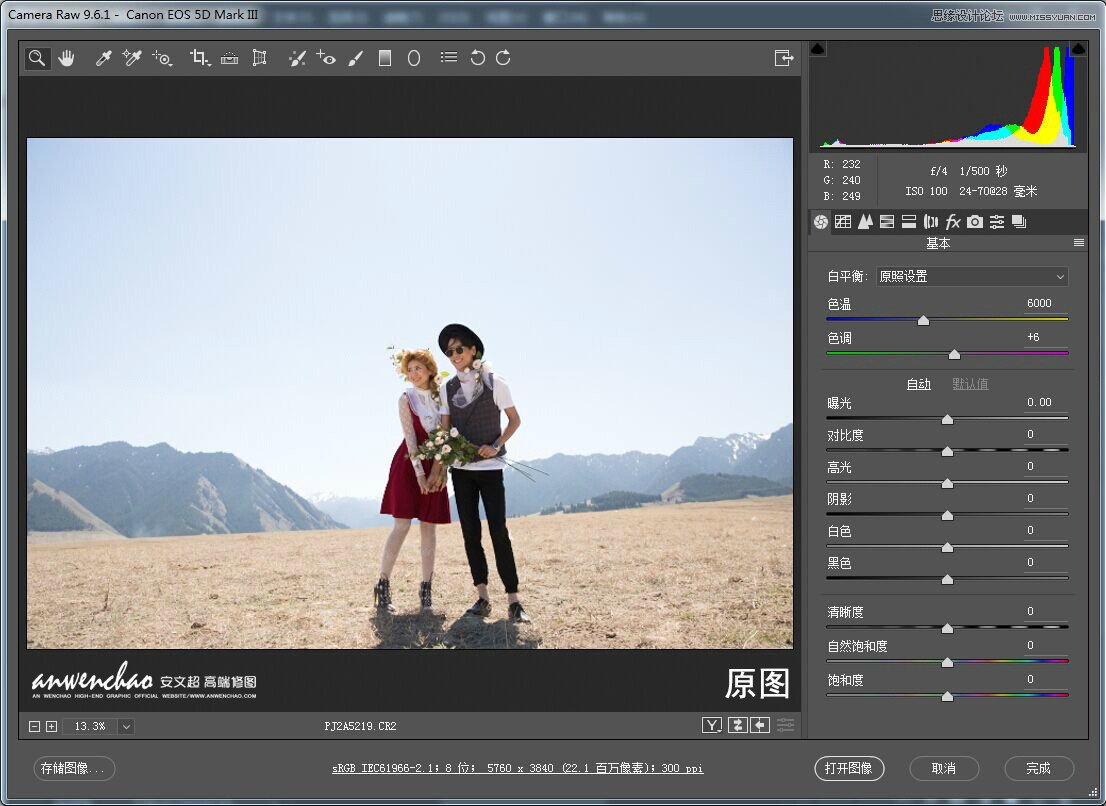Click the 默认值 default link

click(x=971, y=384)
